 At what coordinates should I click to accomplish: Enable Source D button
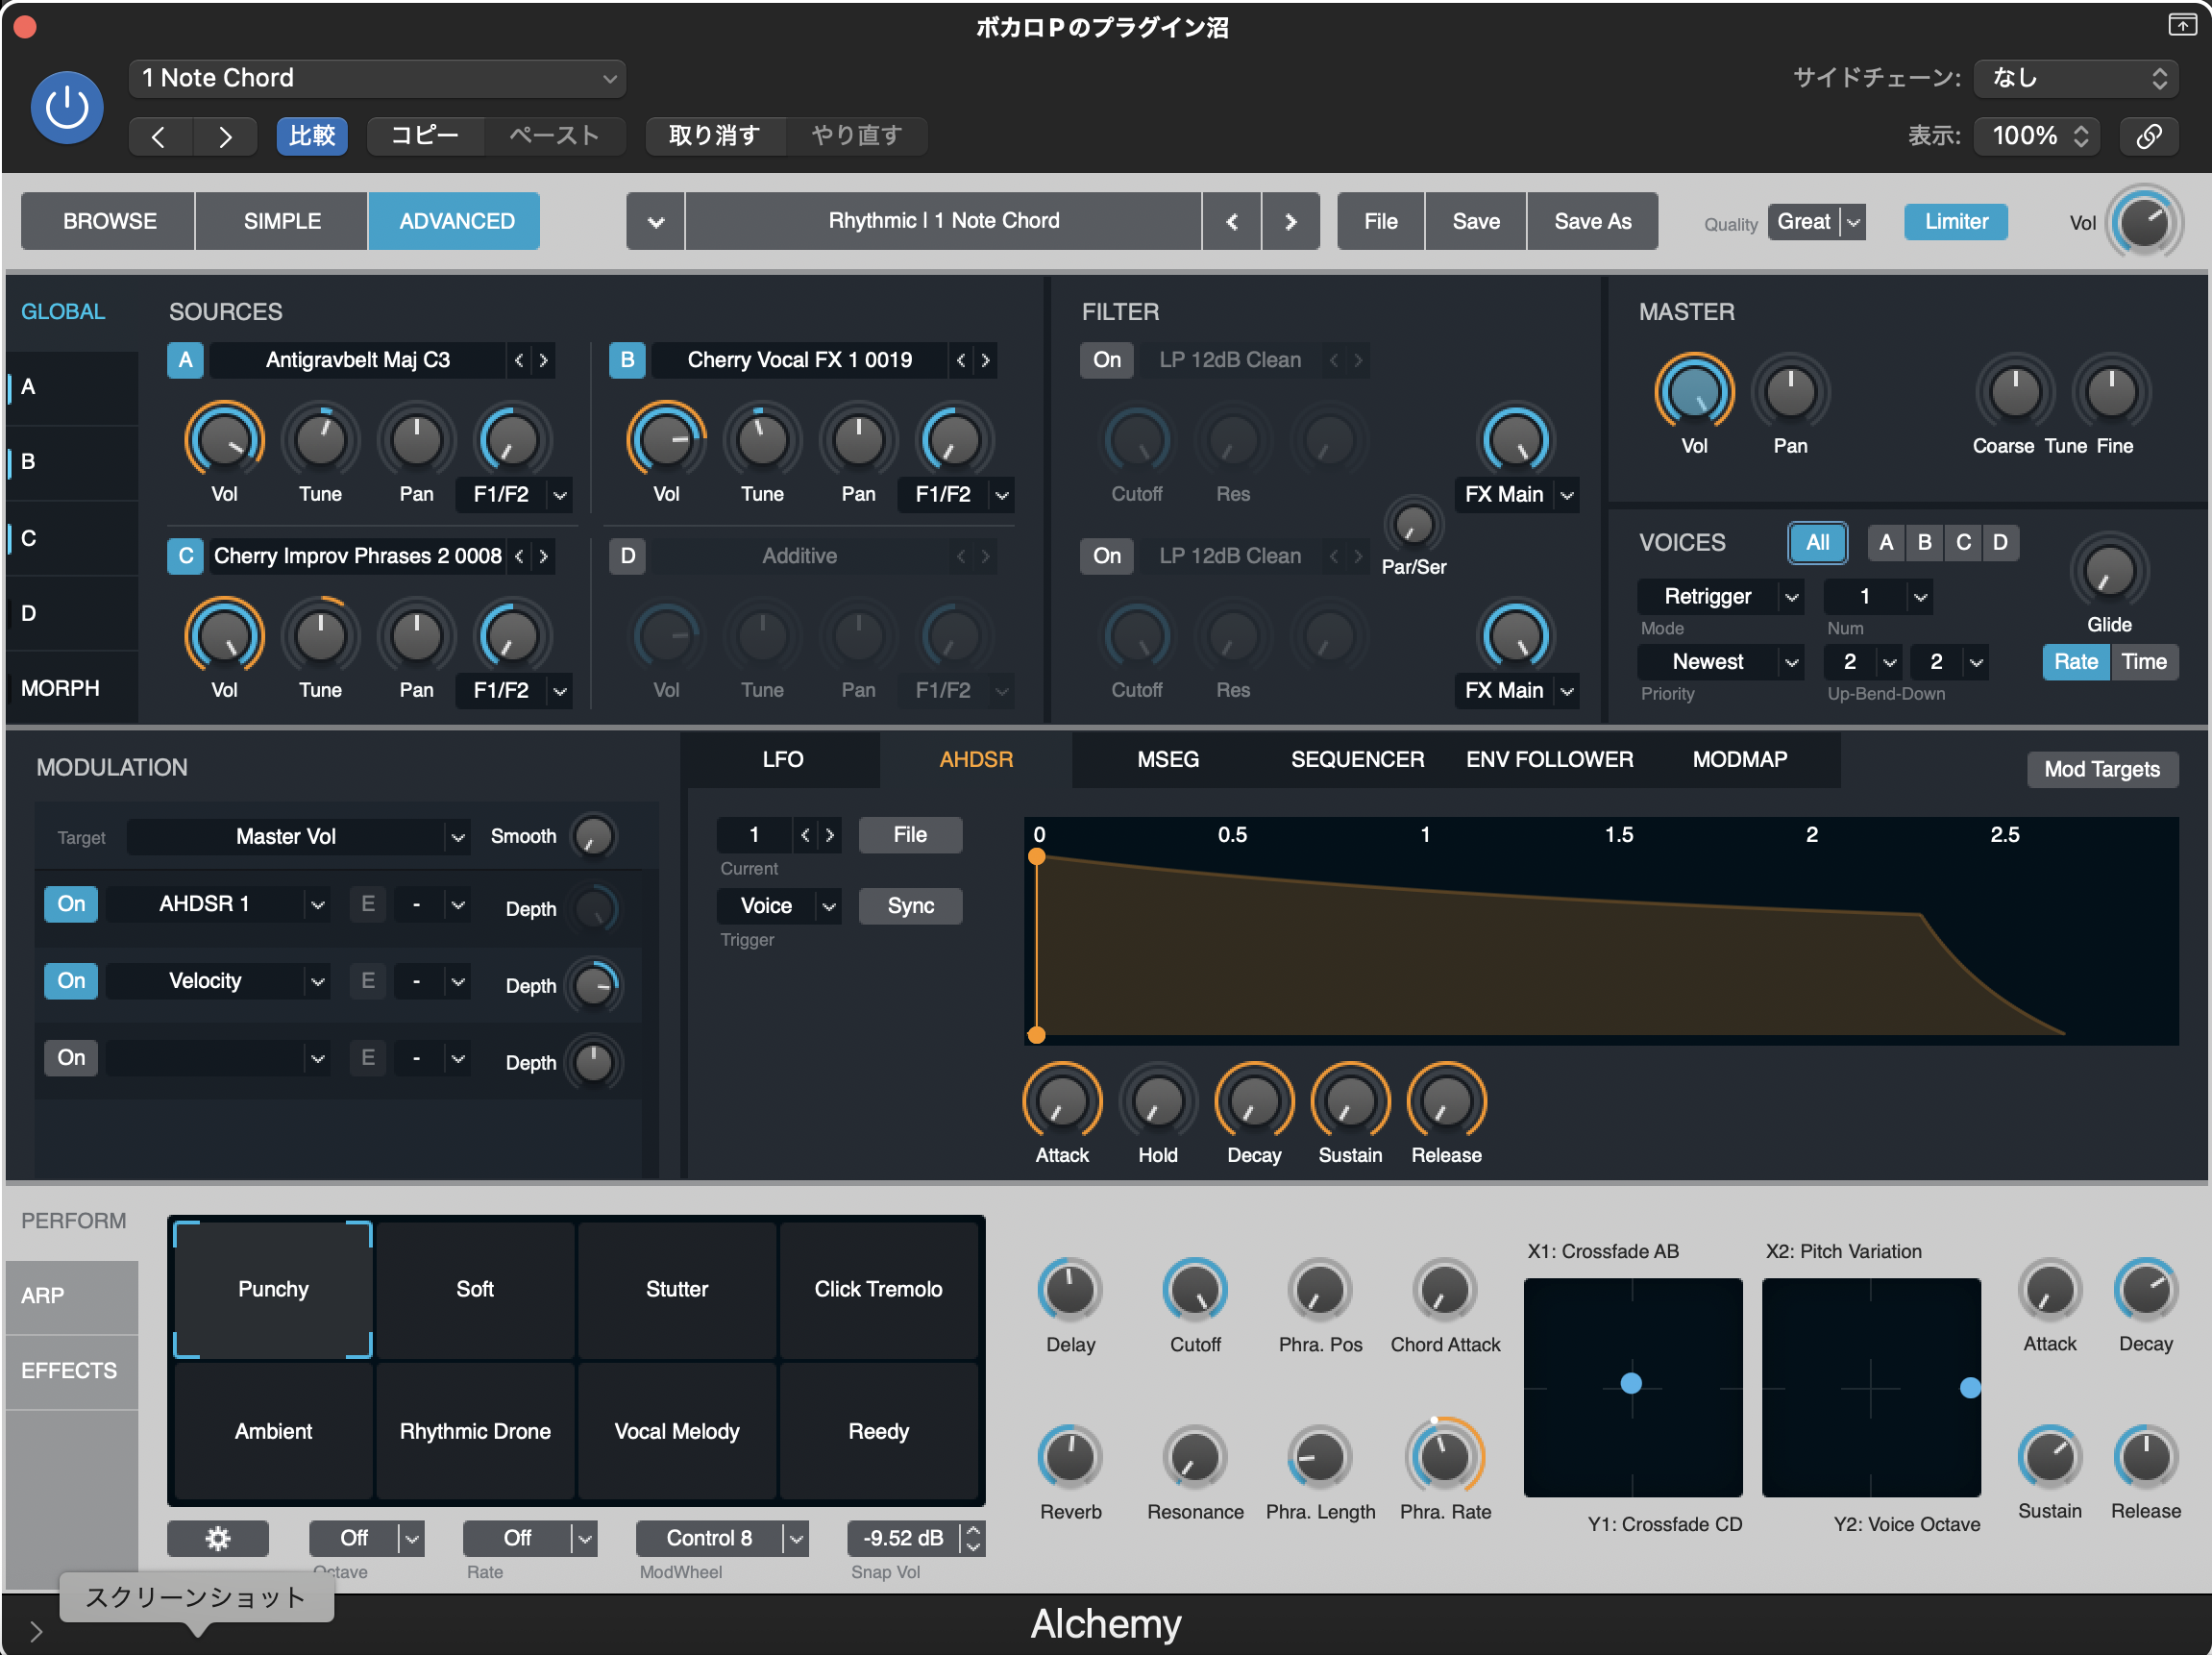pos(627,556)
